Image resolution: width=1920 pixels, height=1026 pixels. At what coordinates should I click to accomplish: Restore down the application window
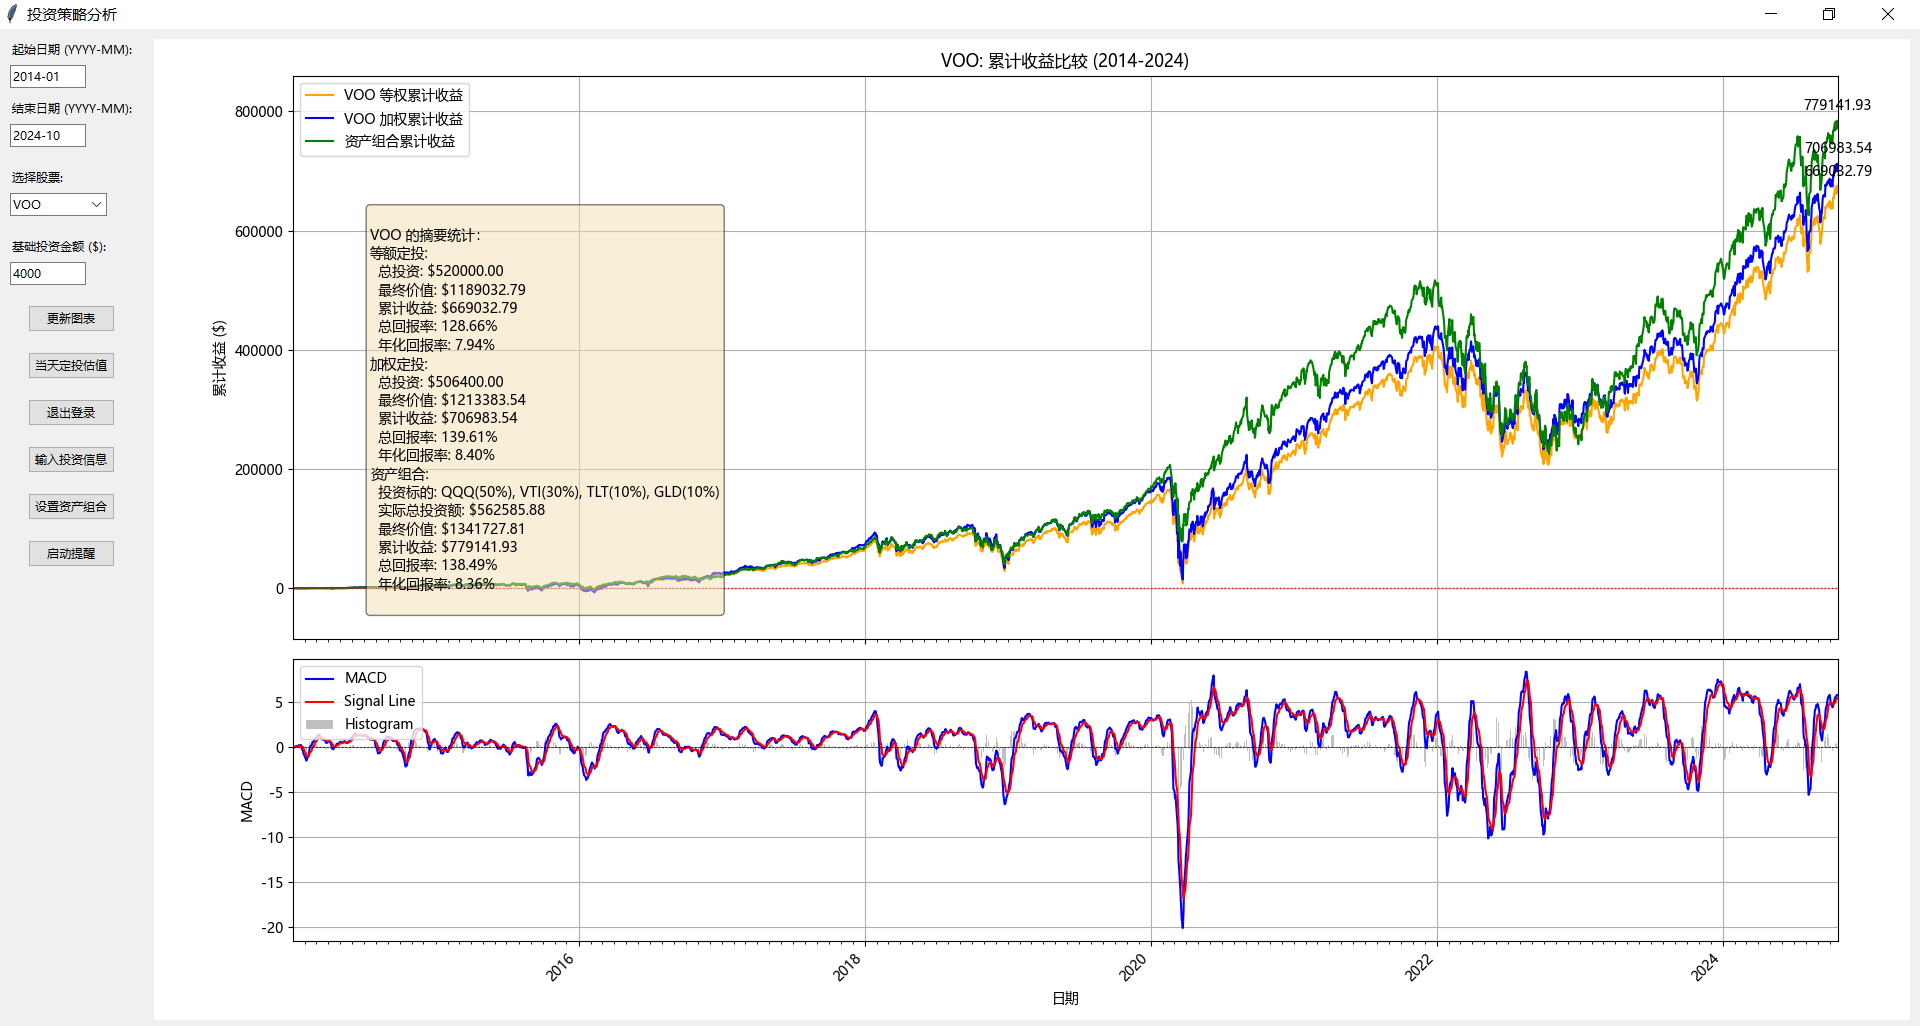[x=1829, y=14]
